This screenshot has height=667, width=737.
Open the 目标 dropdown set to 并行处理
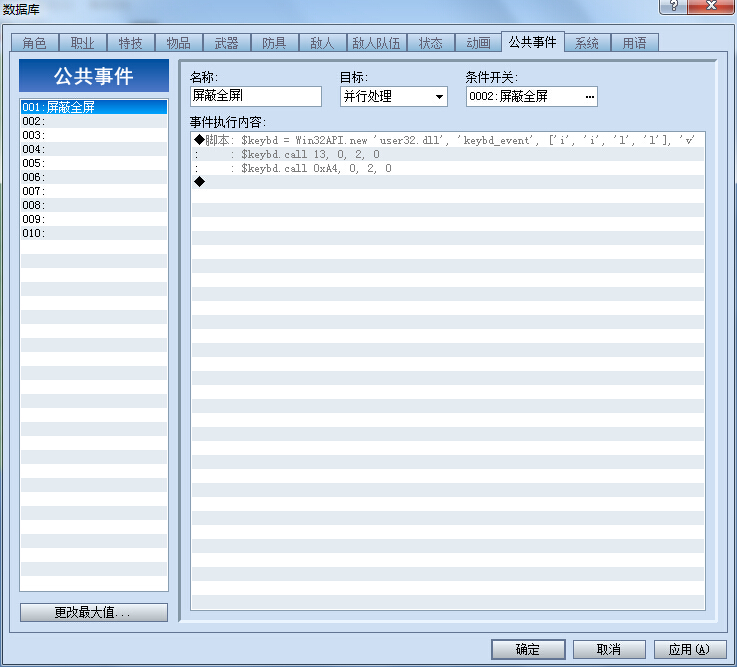(x=393, y=96)
